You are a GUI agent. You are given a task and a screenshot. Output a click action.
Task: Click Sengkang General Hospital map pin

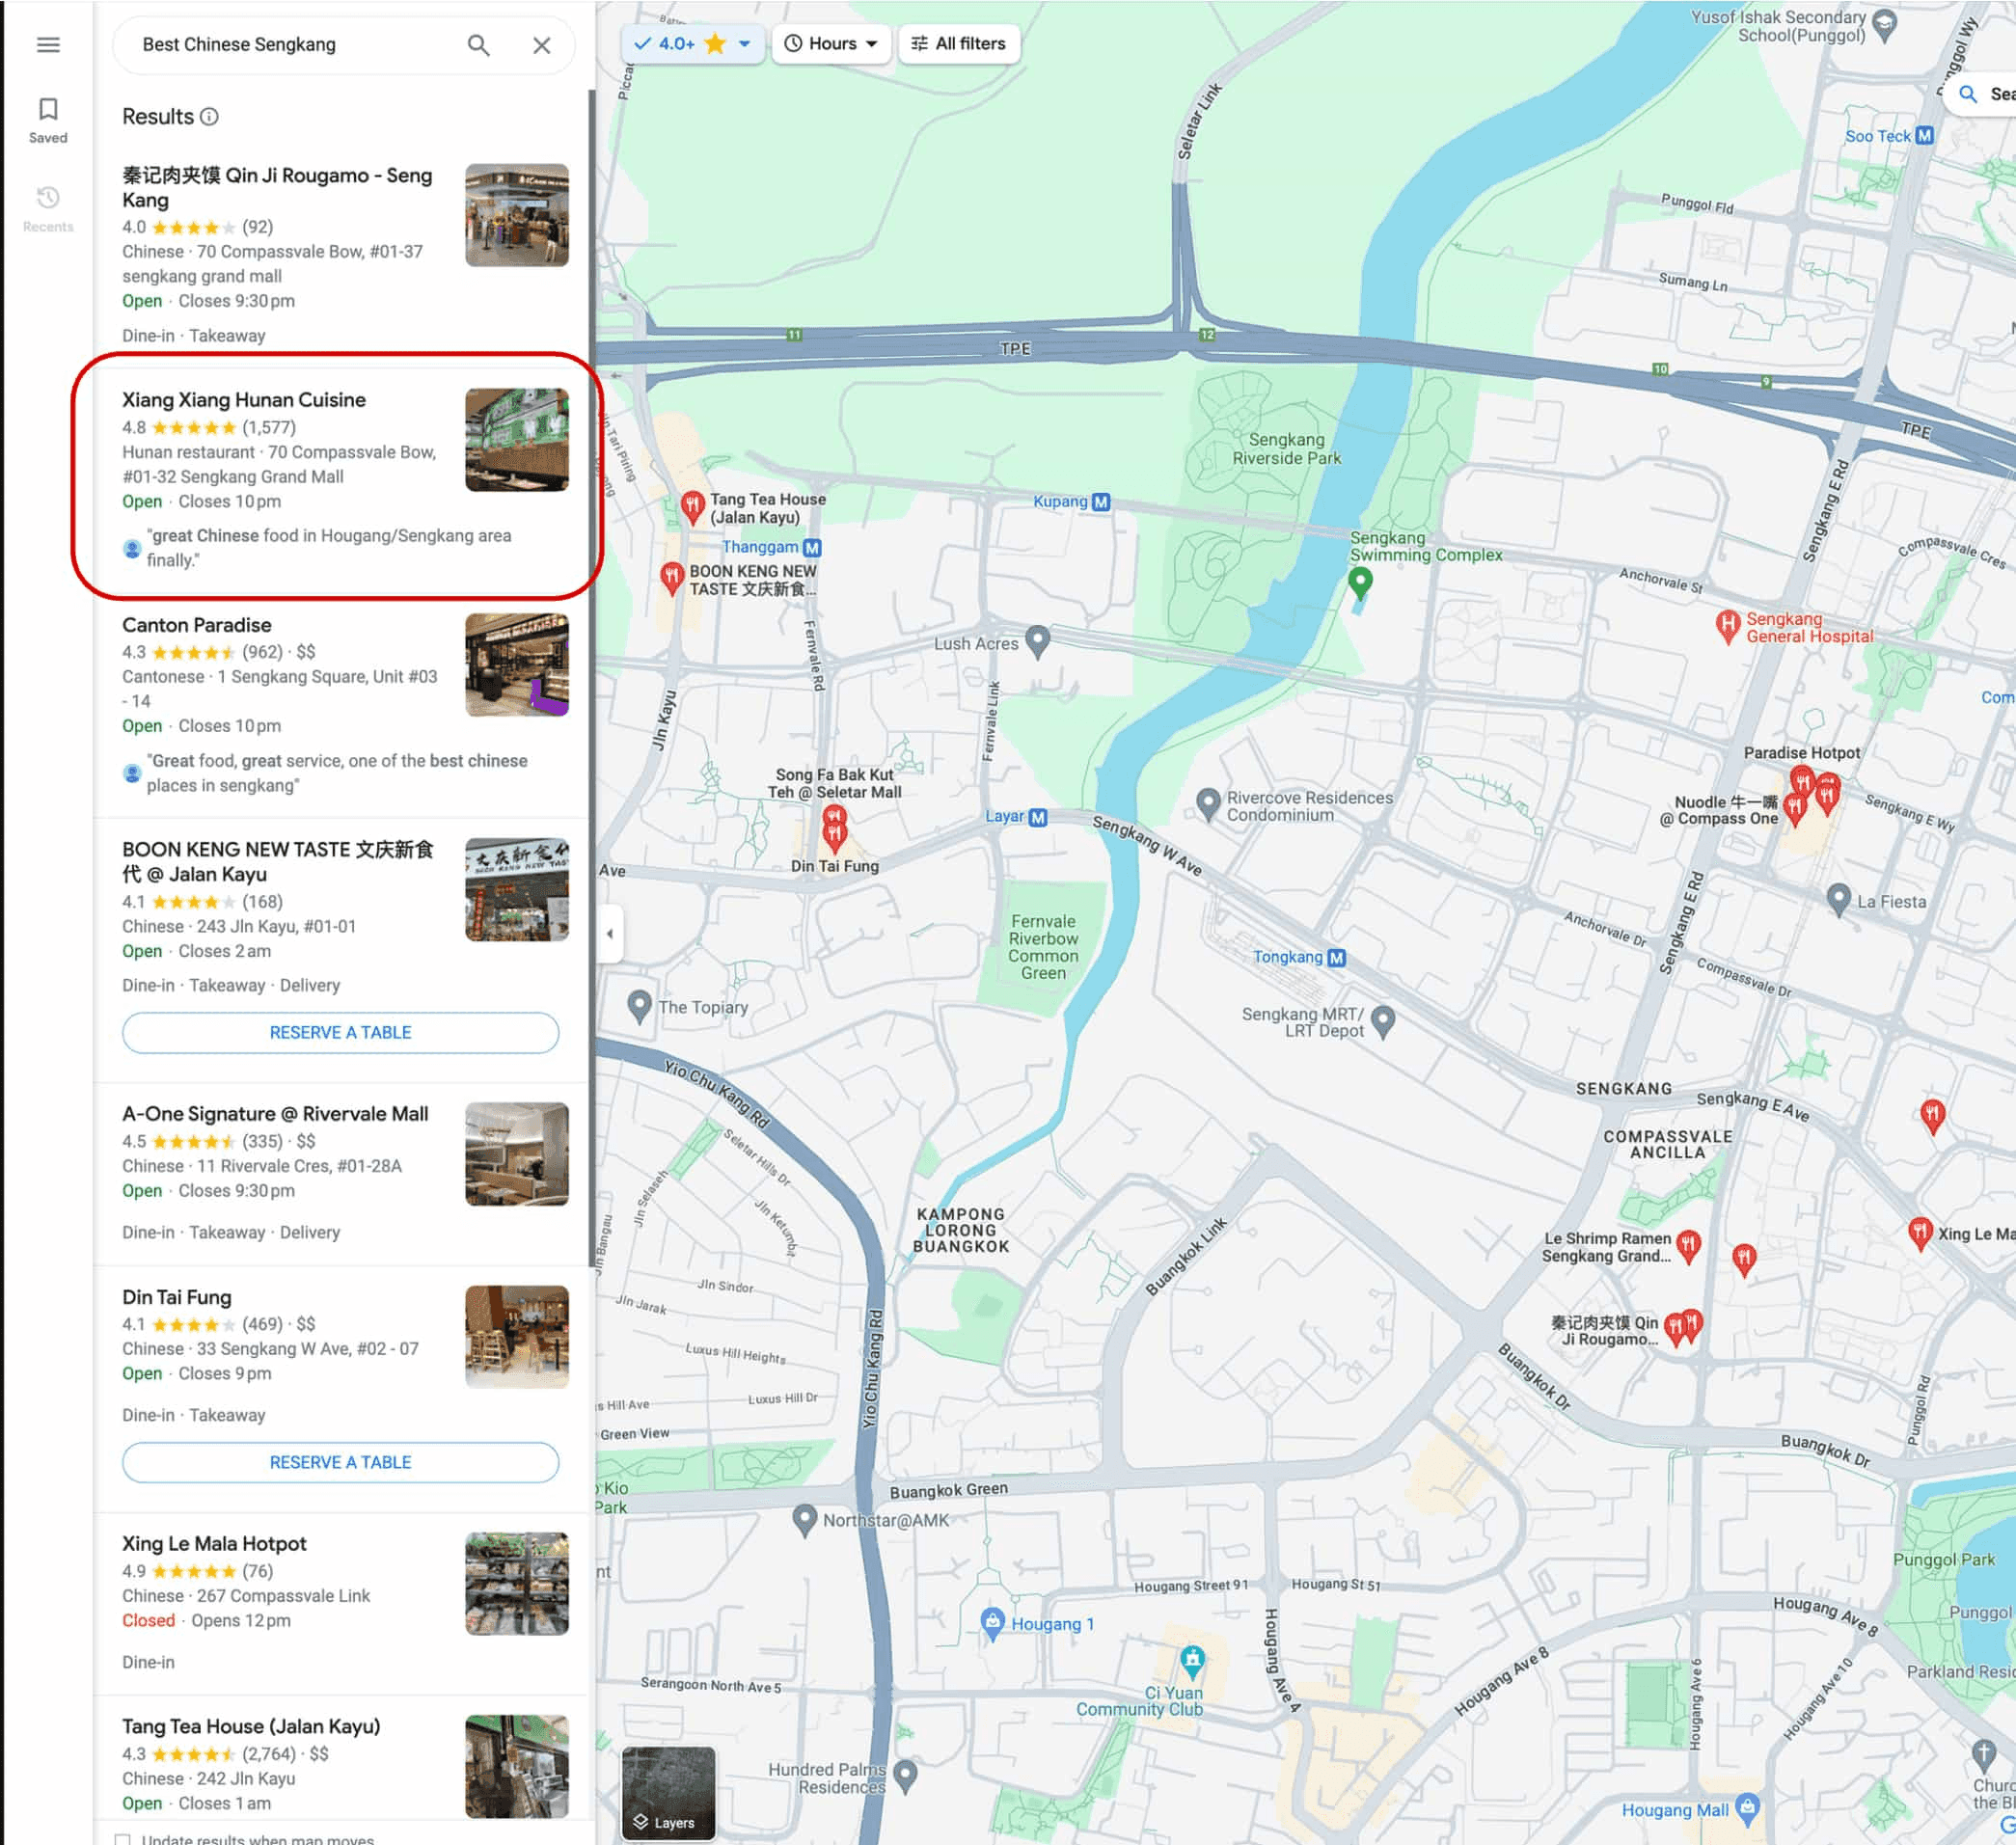(1727, 625)
